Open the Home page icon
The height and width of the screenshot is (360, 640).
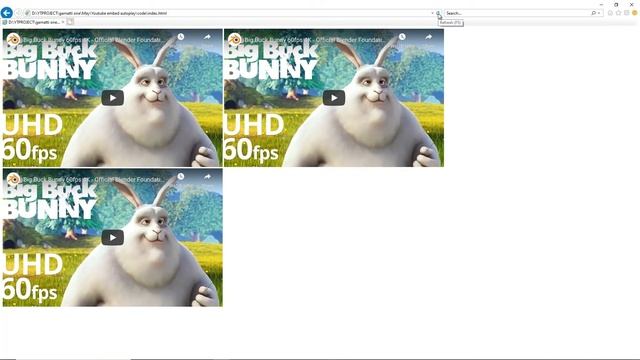tap(610, 13)
